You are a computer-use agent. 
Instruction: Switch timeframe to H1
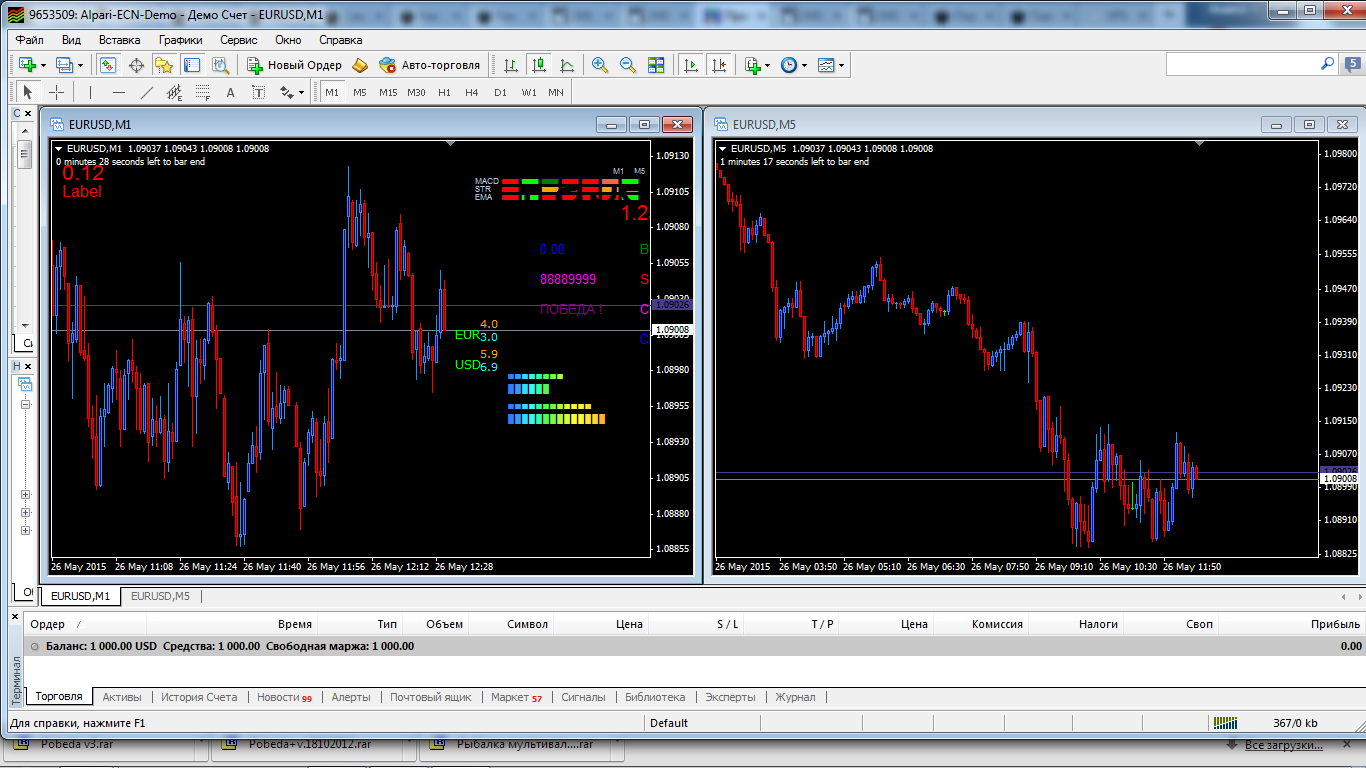coord(444,92)
